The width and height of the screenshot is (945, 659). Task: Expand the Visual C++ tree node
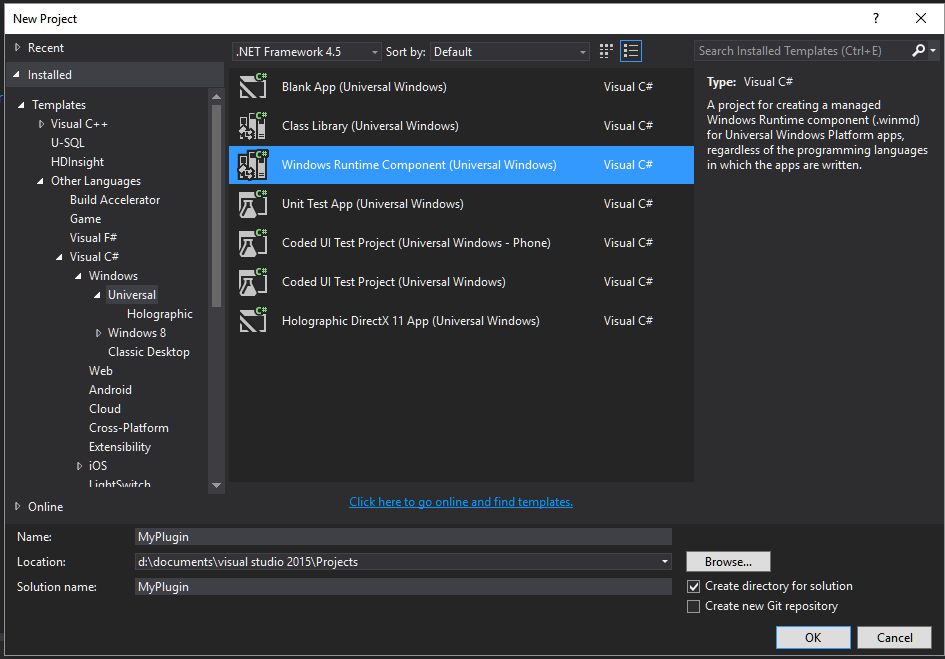pyautogui.click(x=41, y=124)
